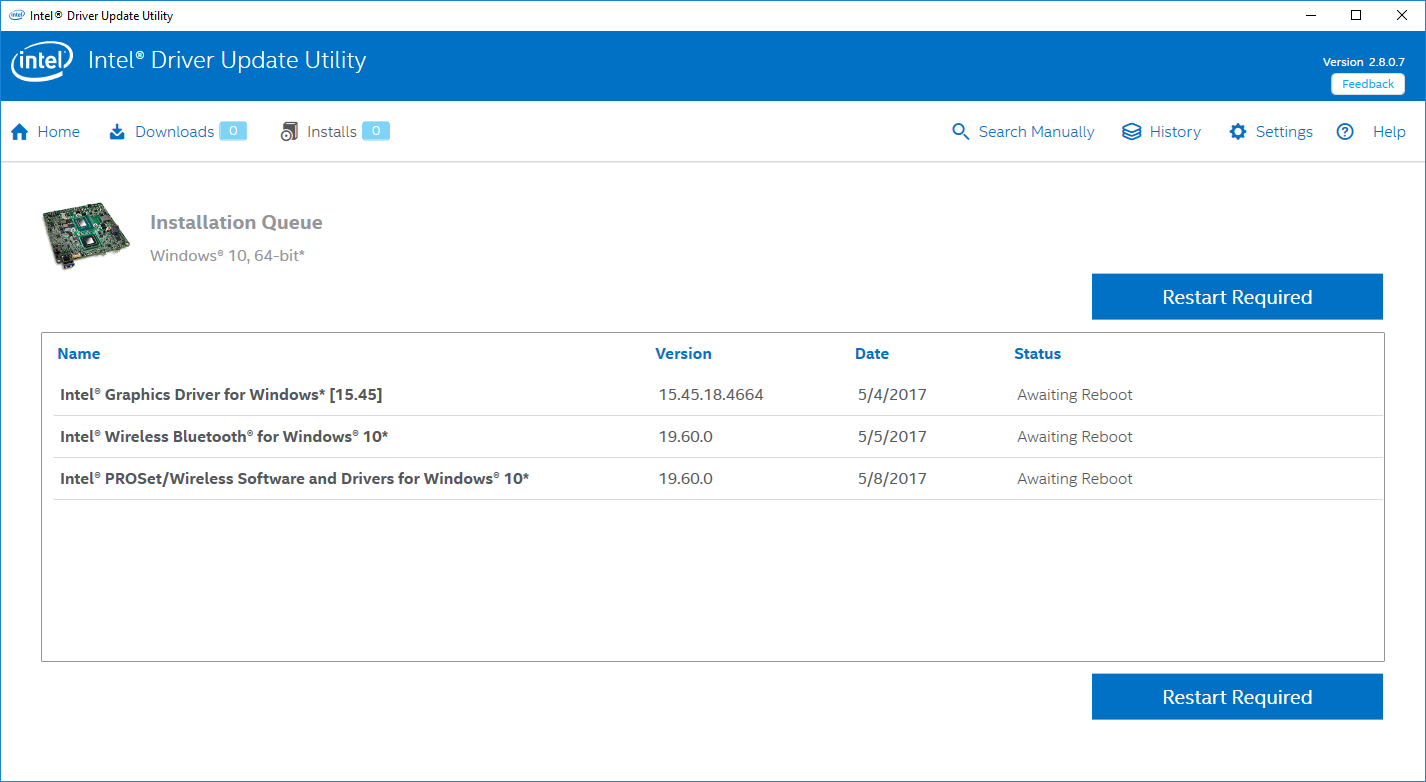Click the Installs disc icon

(289, 132)
